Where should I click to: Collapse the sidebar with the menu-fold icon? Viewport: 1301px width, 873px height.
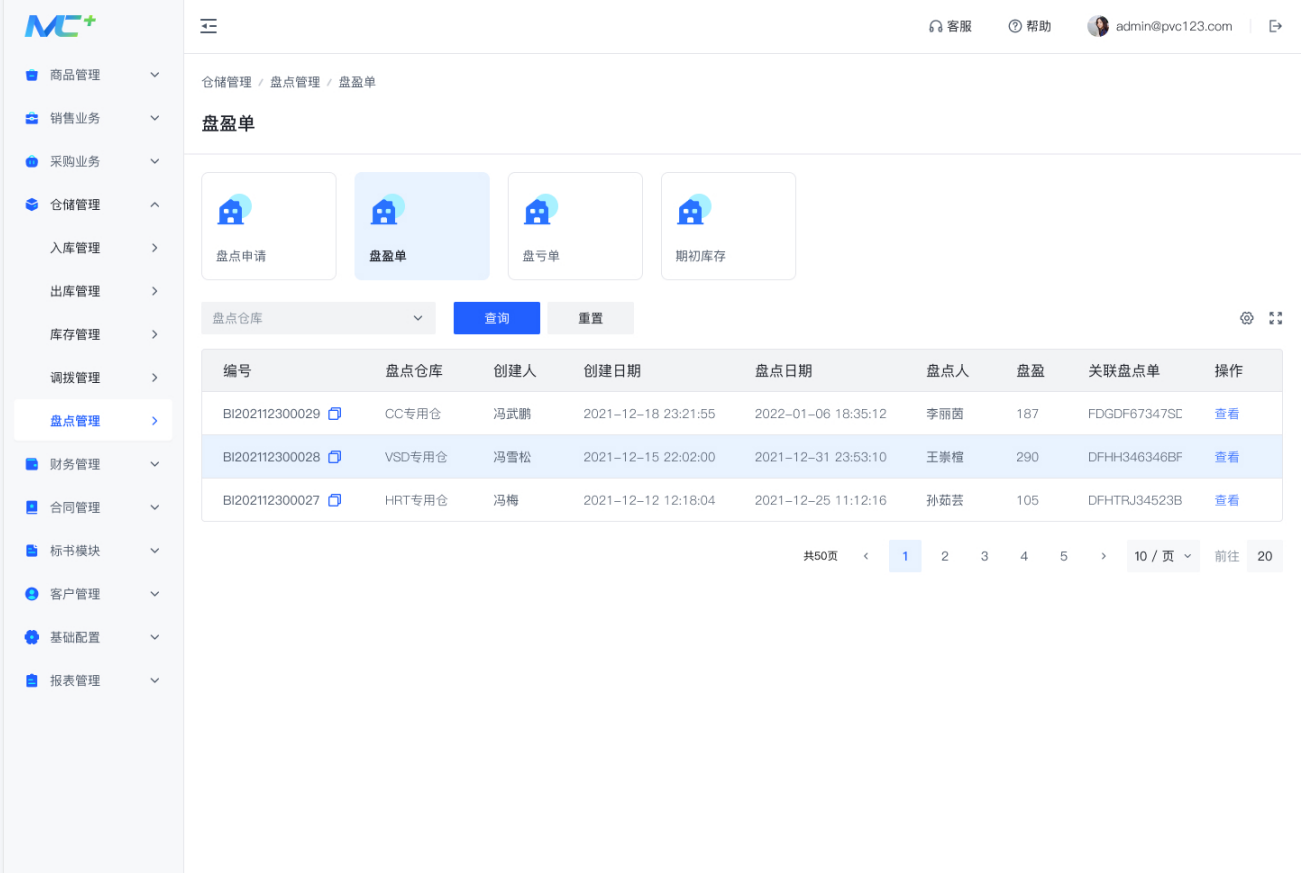click(208, 26)
